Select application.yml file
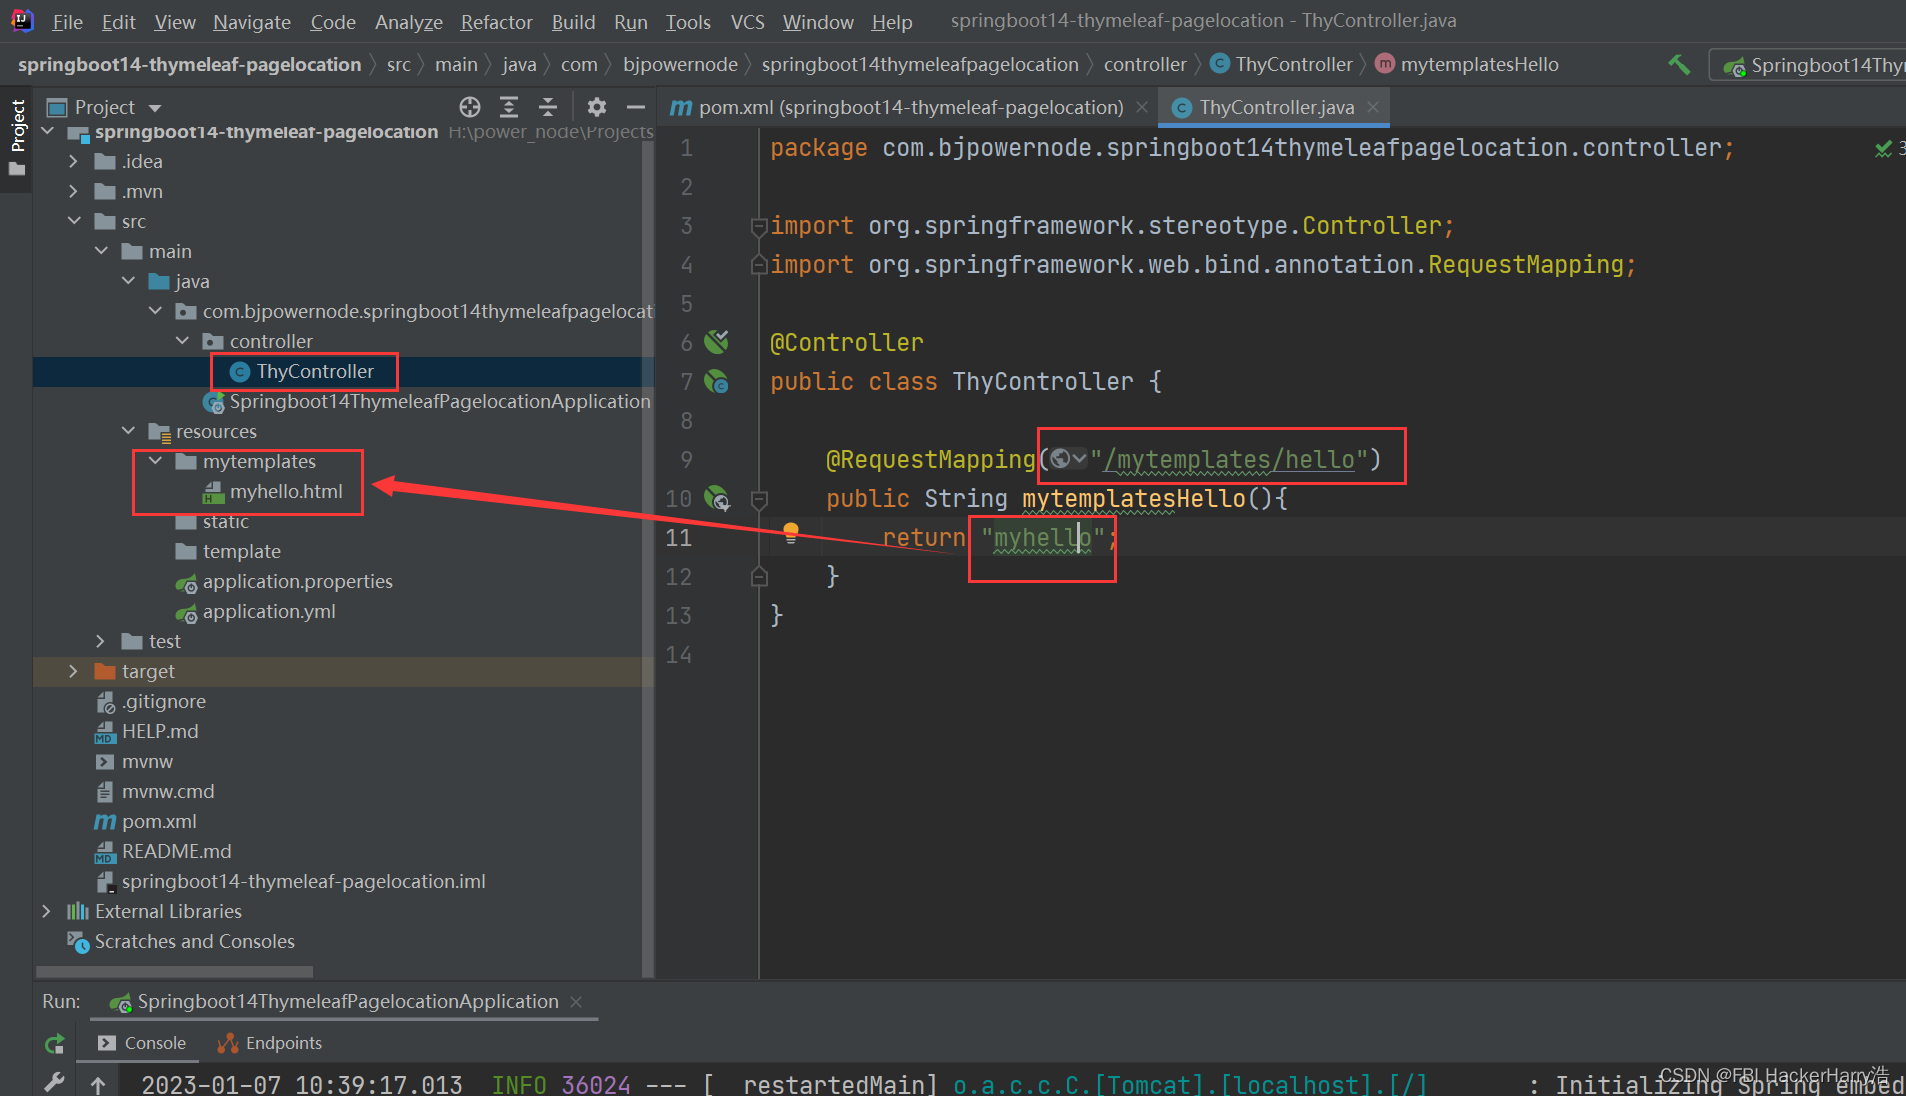Viewport: 1906px width, 1096px height. click(x=269, y=611)
